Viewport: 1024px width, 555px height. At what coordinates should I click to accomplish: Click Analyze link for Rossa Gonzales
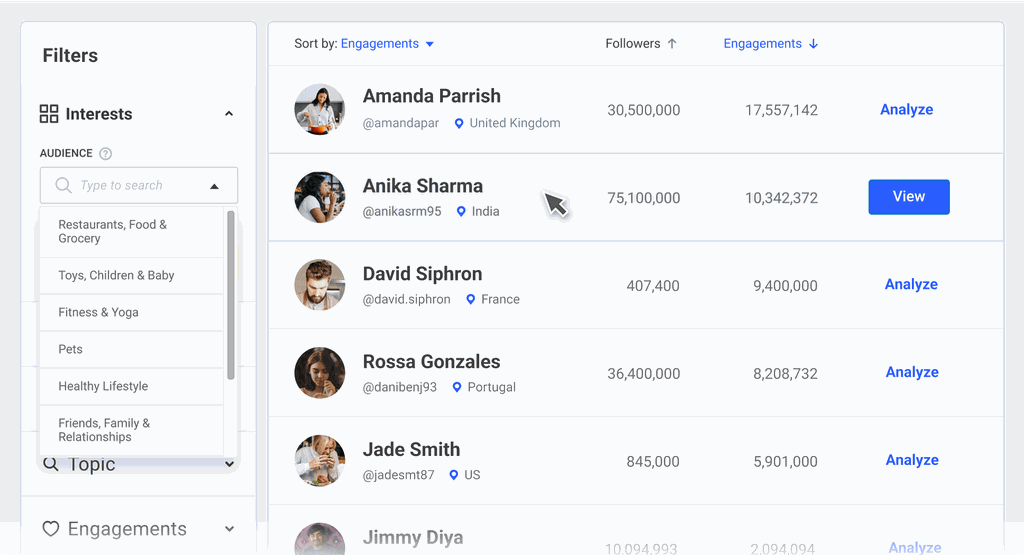click(911, 372)
